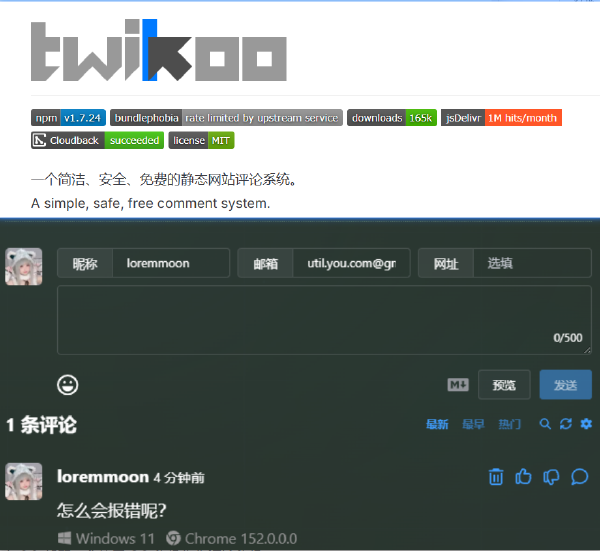This screenshot has height=551, width=600.
Task: Click the 4 分钟前 timestamp
Action: 179,478
